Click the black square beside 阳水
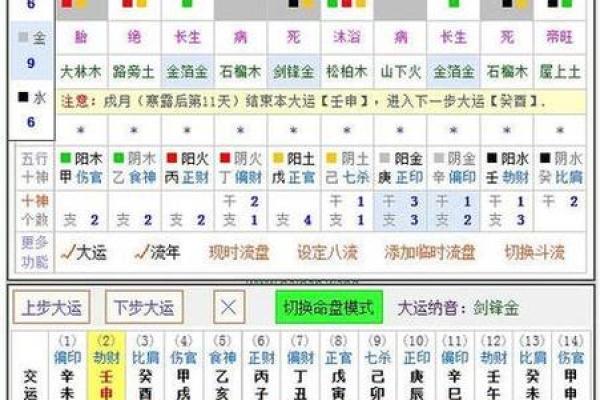Image resolution: width=600 pixels, height=400 pixels. [492, 158]
